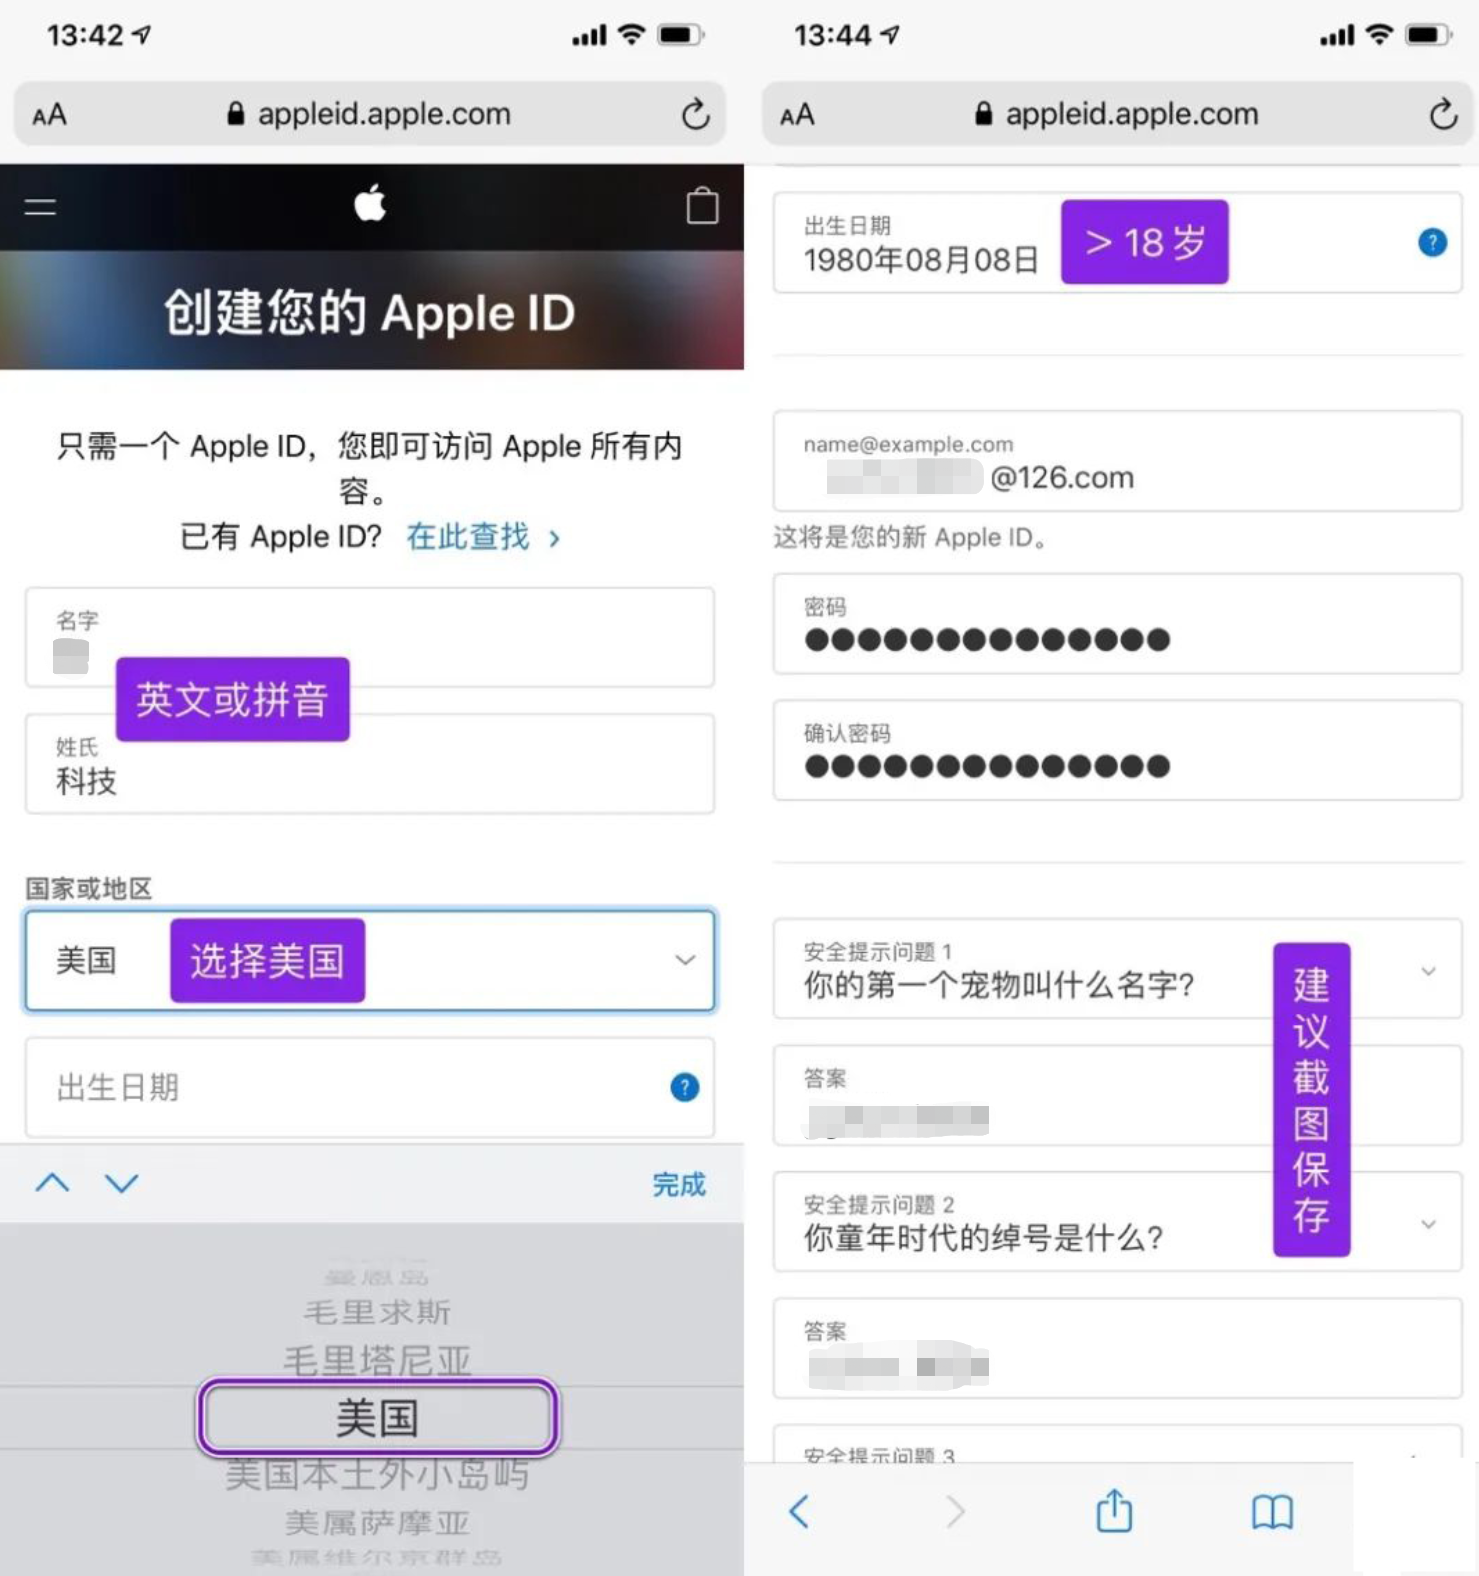1479x1576 pixels.
Task: Tap the email field ending @126.com
Action: tap(1117, 461)
